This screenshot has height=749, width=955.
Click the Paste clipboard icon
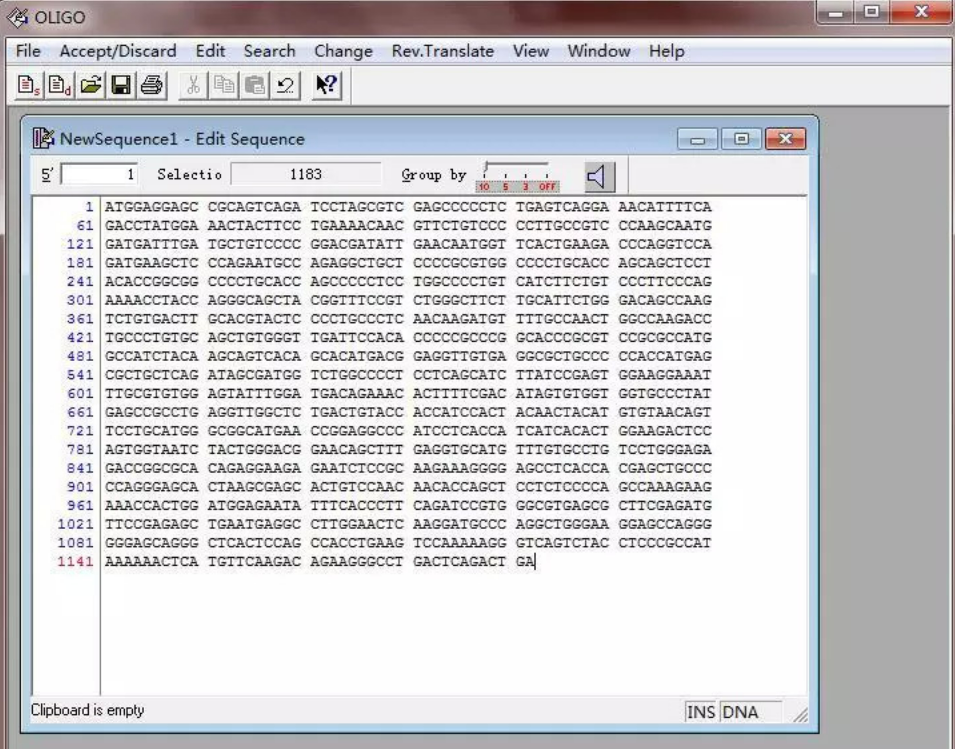coord(255,85)
